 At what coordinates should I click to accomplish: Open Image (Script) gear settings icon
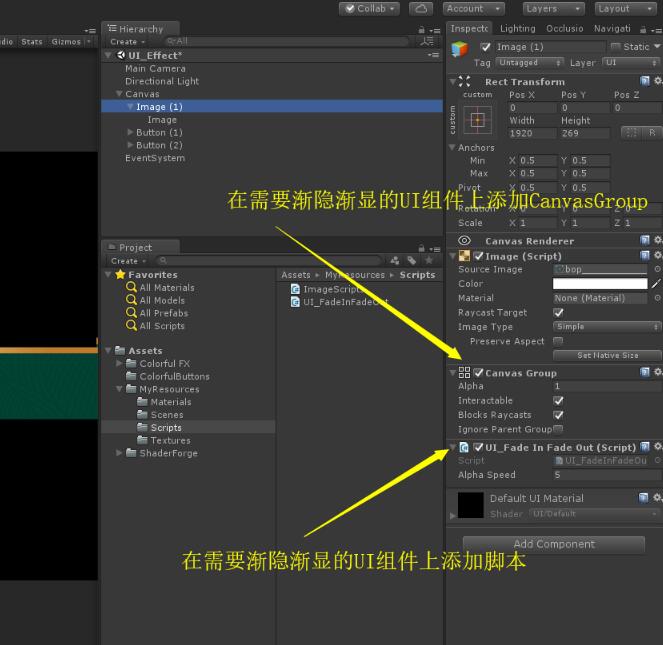[658, 255]
